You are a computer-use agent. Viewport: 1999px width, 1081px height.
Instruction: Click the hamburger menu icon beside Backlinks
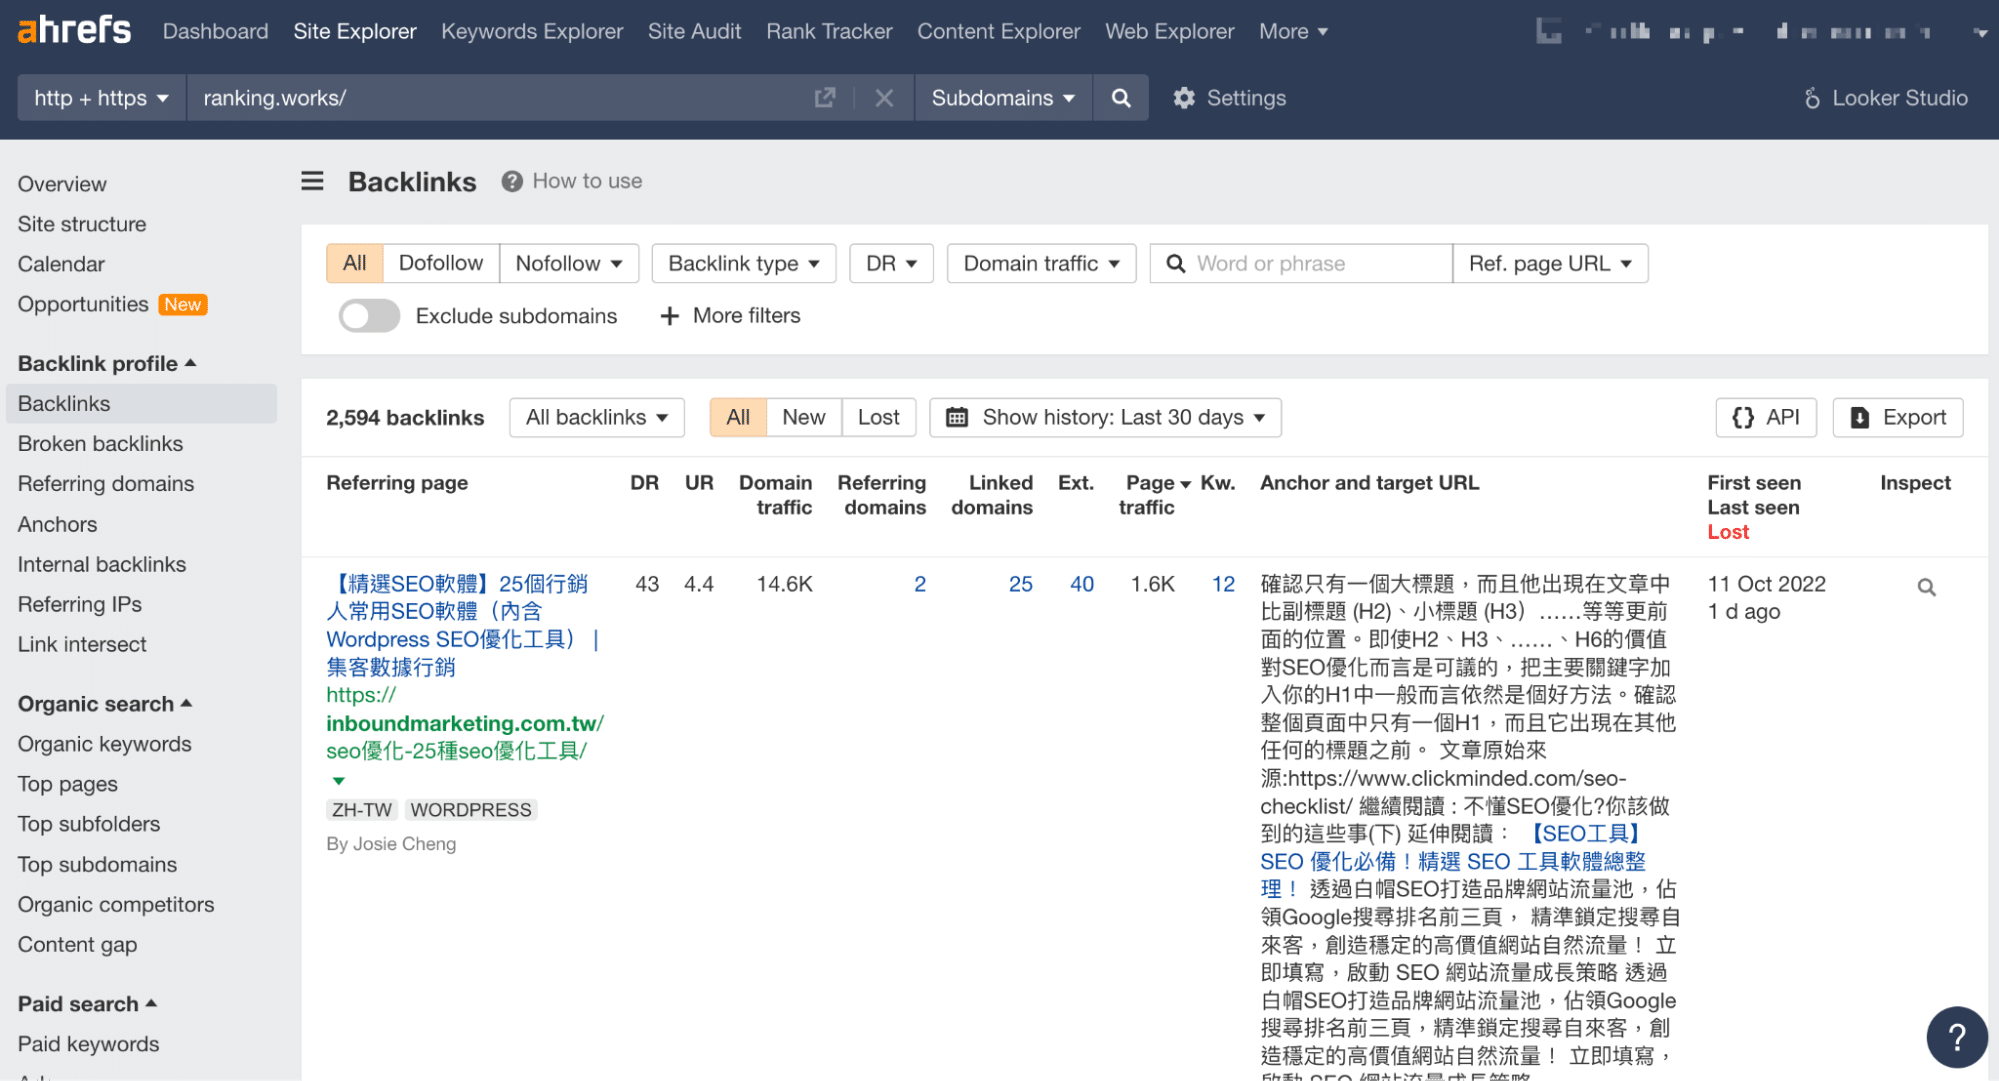[312, 181]
